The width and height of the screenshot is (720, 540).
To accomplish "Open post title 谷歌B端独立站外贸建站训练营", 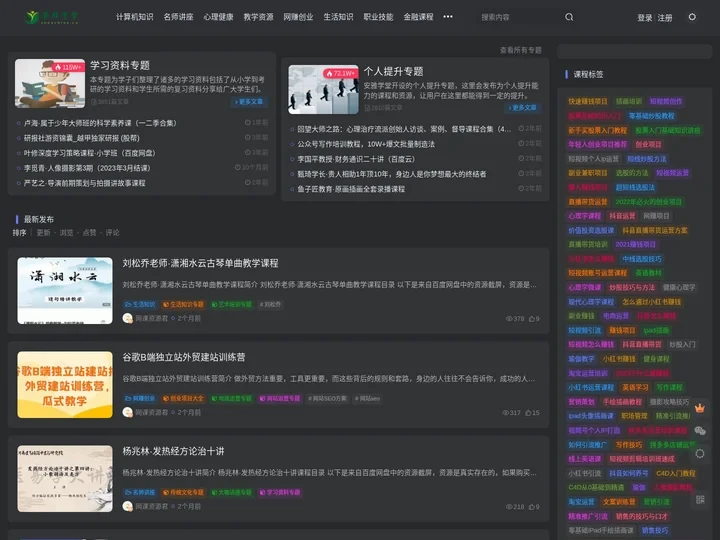I will pyautogui.click(x=184, y=357).
